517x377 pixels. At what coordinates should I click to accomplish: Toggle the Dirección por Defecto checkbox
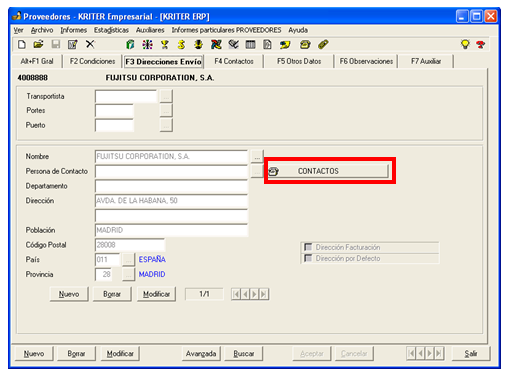[308, 258]
